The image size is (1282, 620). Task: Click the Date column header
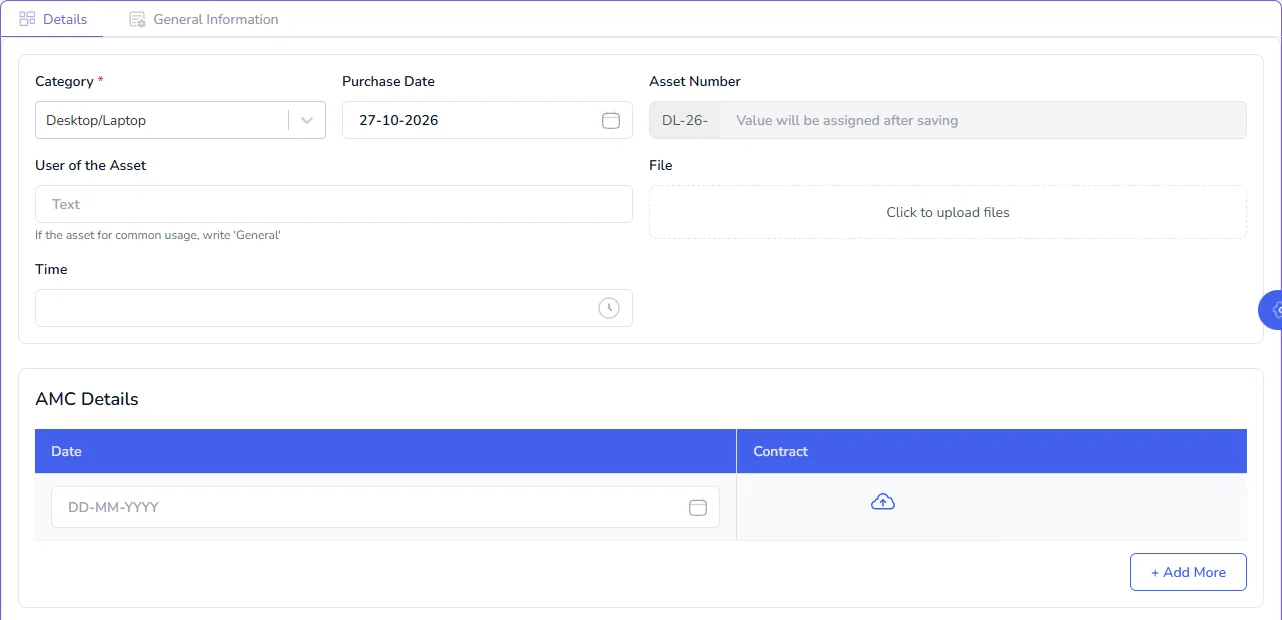tap(385, 451)
